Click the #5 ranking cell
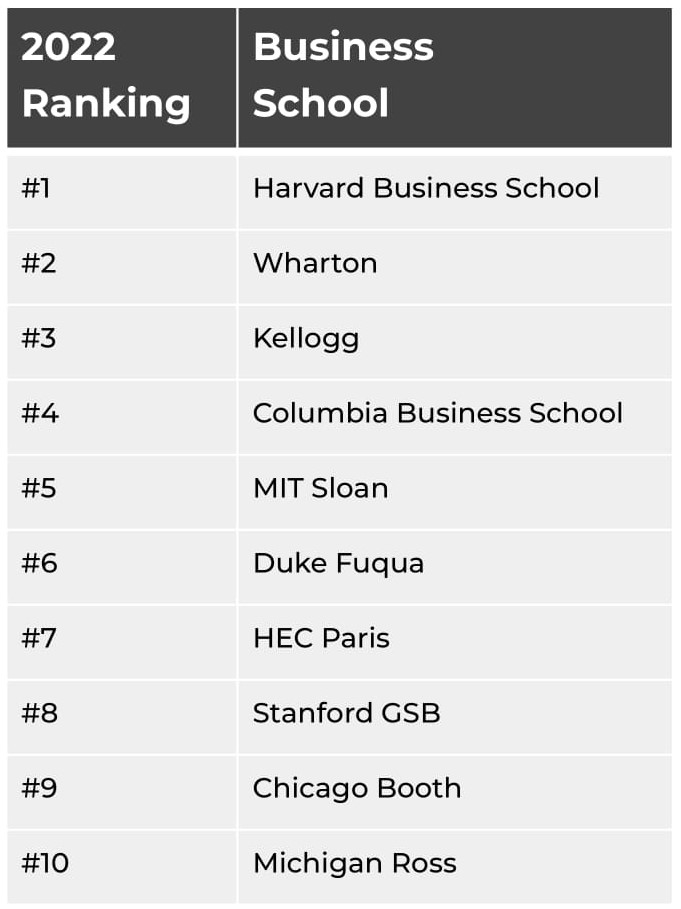681x909 pixels. 38,488
